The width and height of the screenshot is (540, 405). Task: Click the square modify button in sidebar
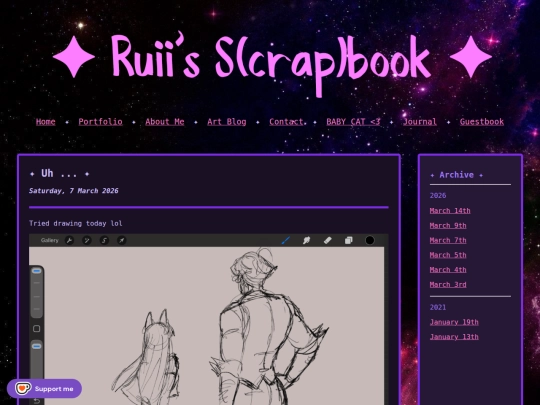37,329
